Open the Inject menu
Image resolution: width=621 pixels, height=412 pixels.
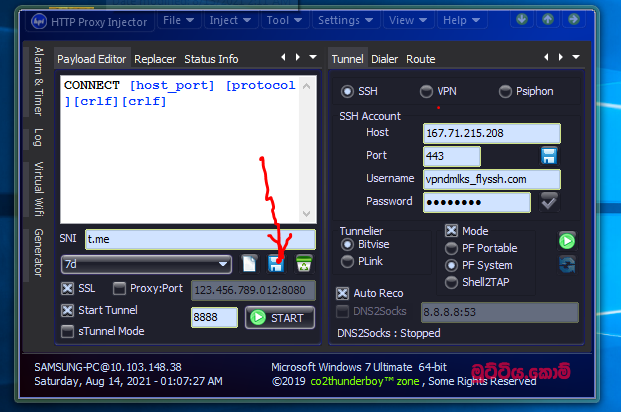[x=230, y=20]
